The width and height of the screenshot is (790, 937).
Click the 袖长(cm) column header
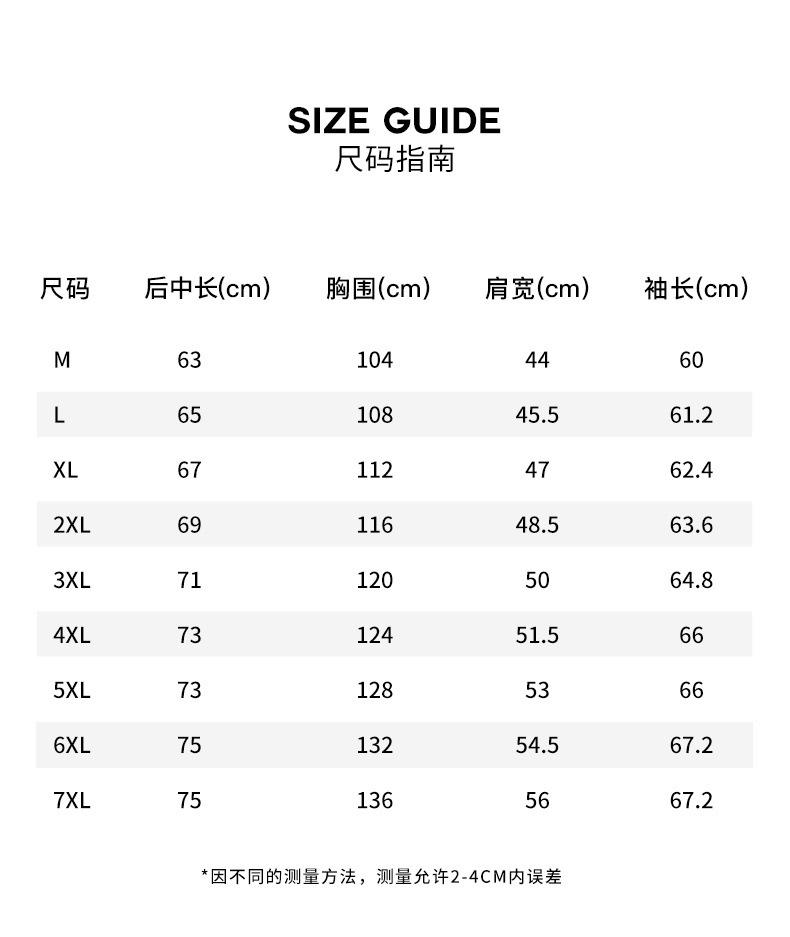(696, 289)
